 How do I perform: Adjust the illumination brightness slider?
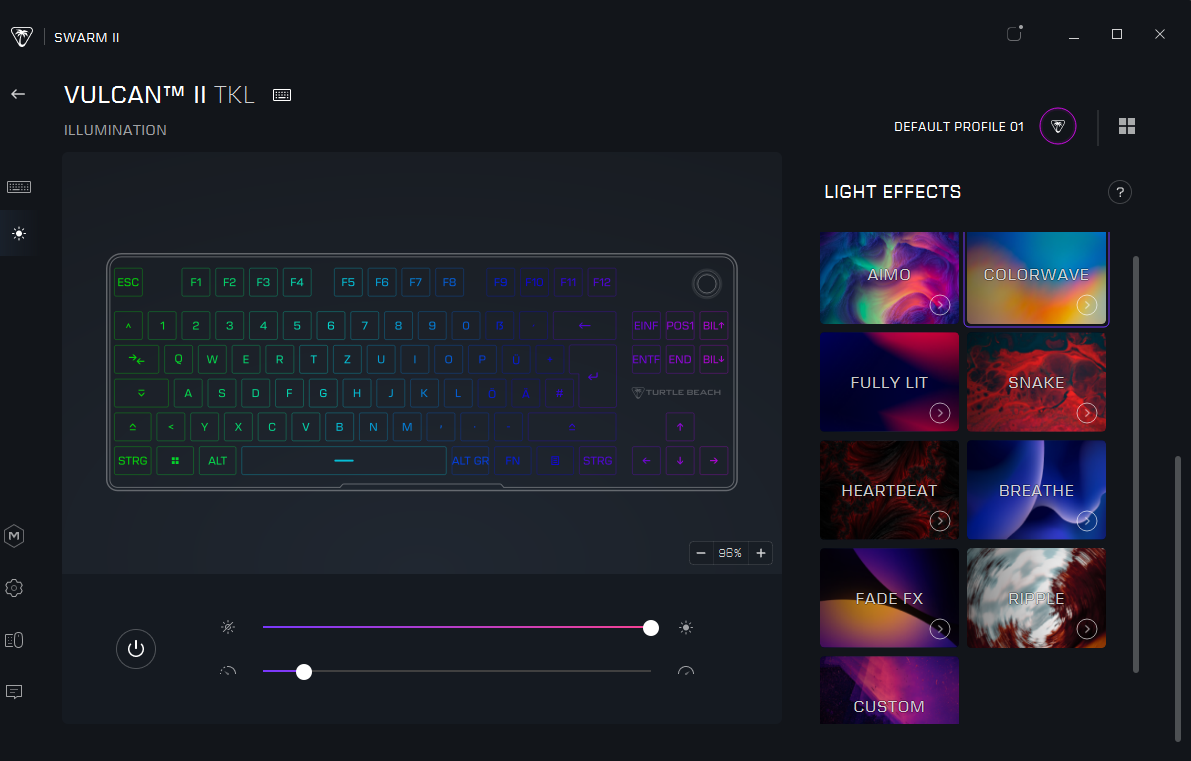pos(650,628)
